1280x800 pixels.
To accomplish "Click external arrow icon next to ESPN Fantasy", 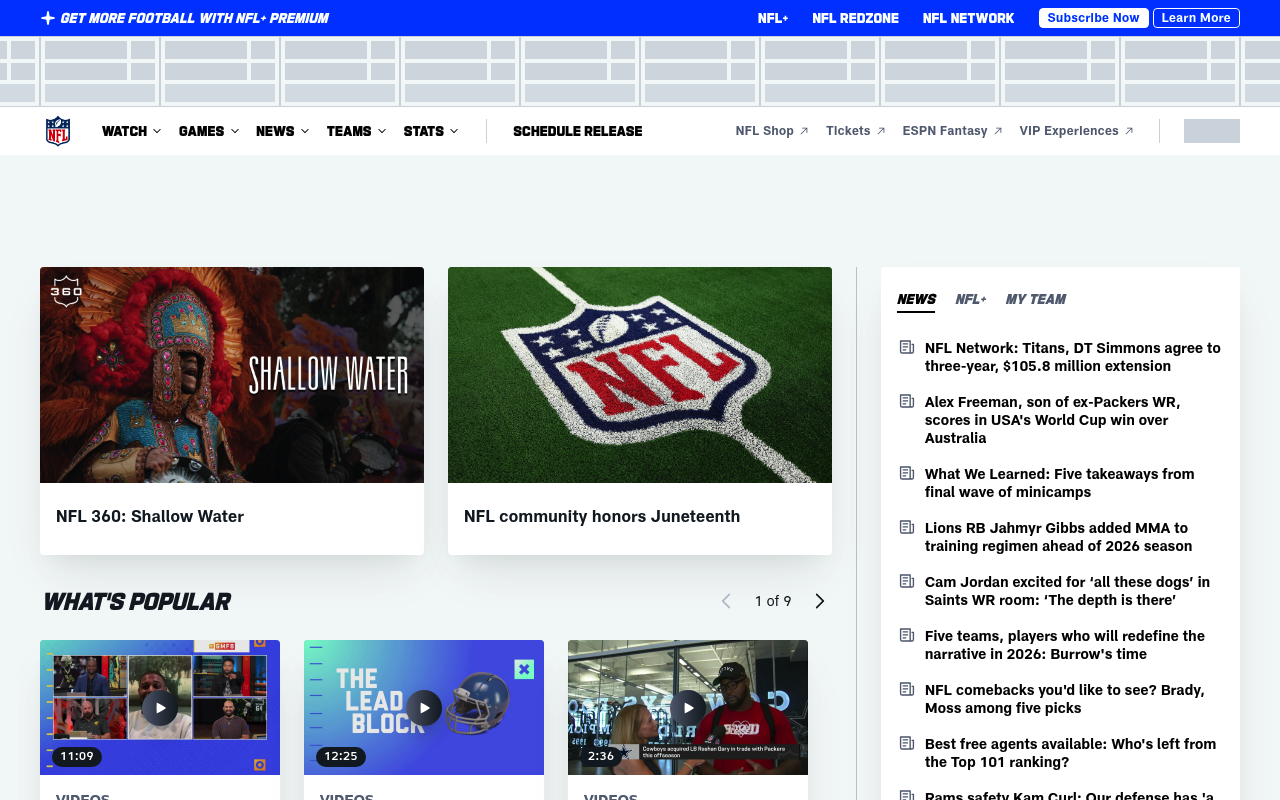I will coord(998,131).
